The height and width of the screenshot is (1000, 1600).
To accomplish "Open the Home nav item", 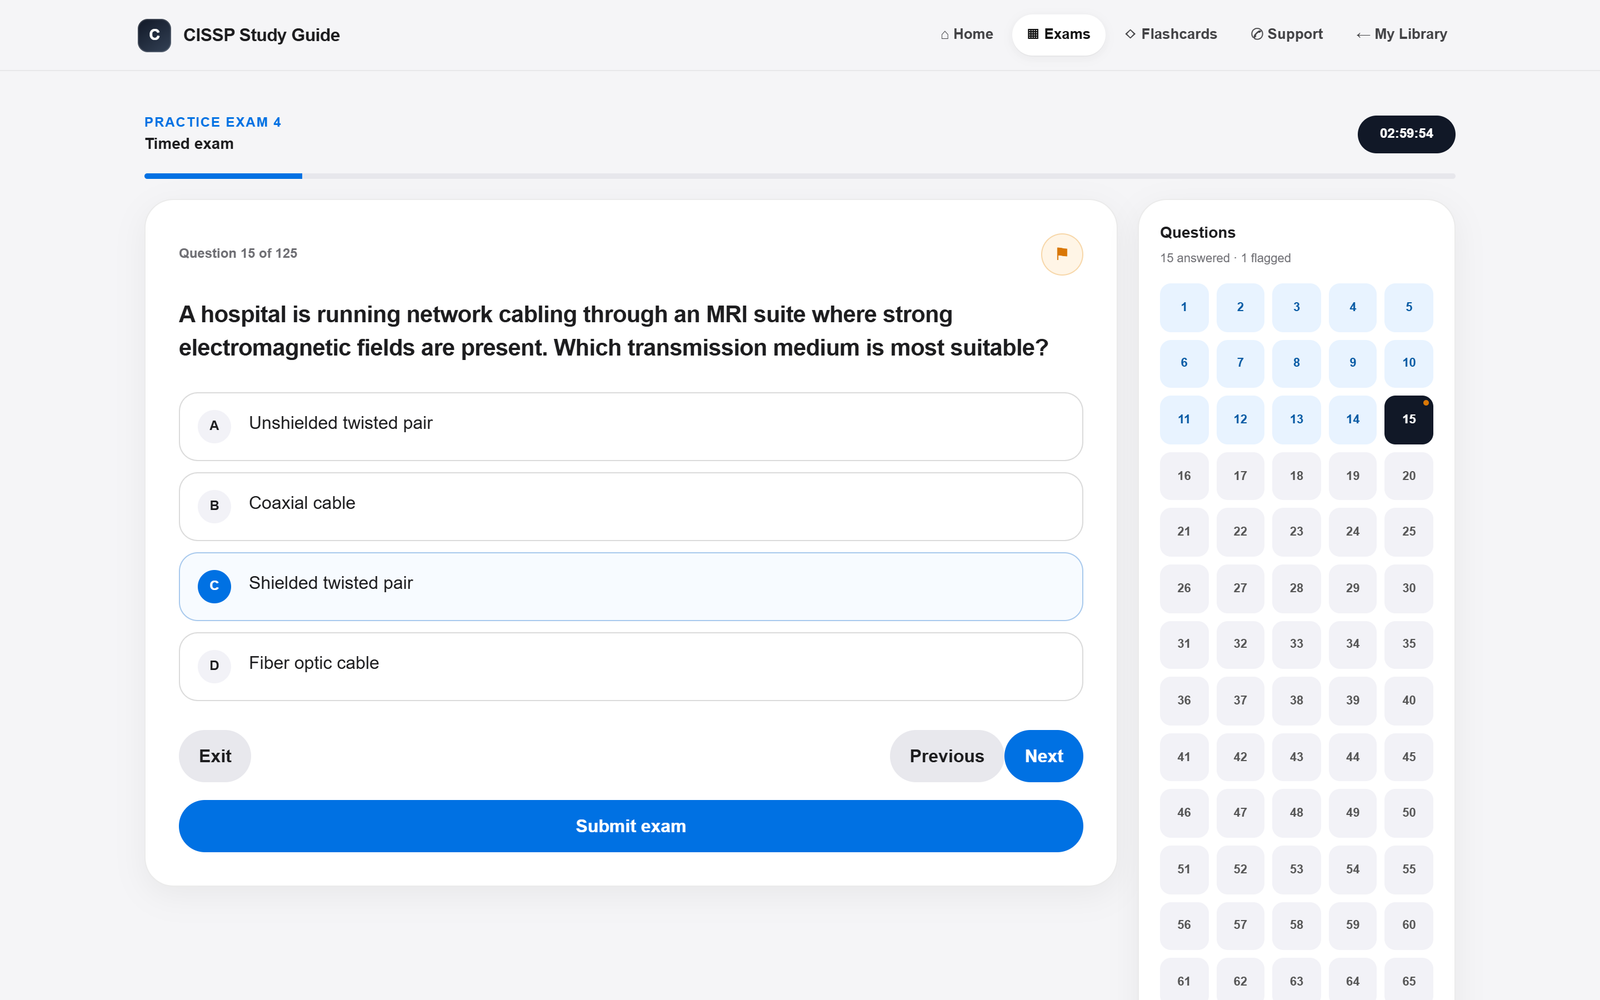I will (967, 34).
